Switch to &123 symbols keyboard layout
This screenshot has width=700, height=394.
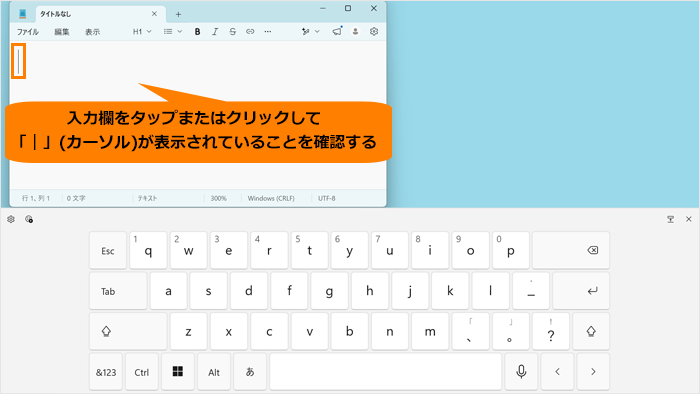pos(106,372)
